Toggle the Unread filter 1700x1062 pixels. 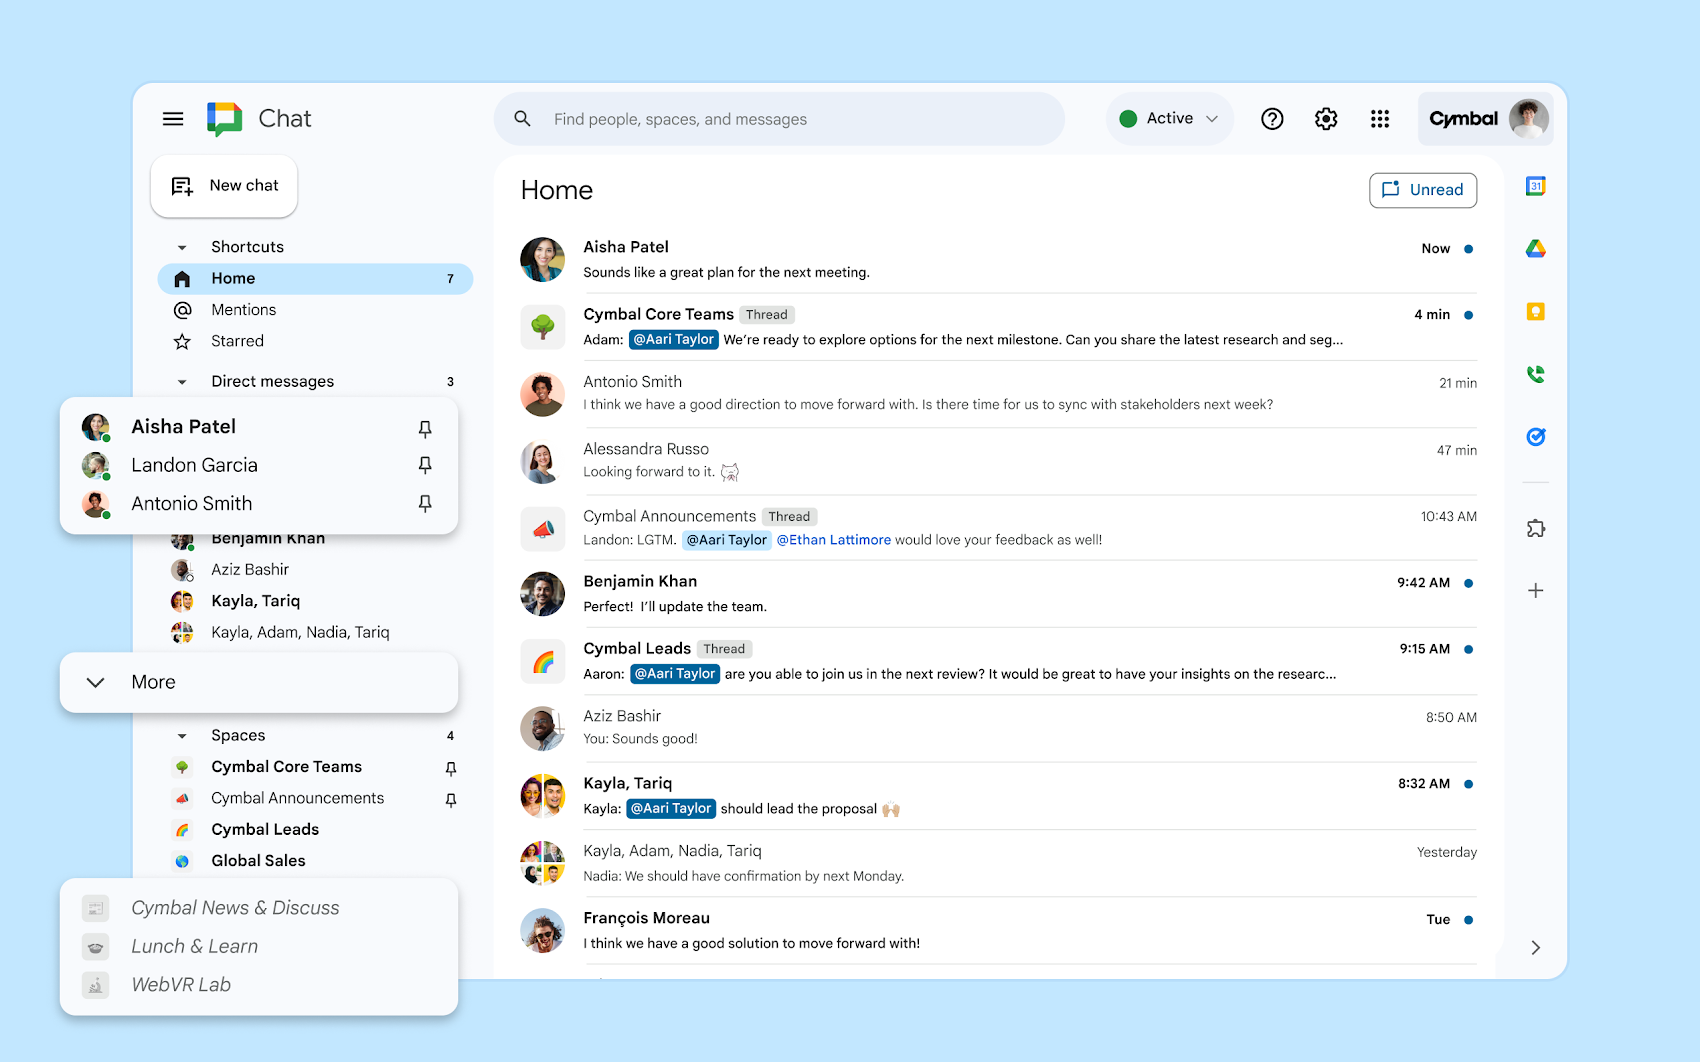pyautogui.click(x=1423, y=190)
